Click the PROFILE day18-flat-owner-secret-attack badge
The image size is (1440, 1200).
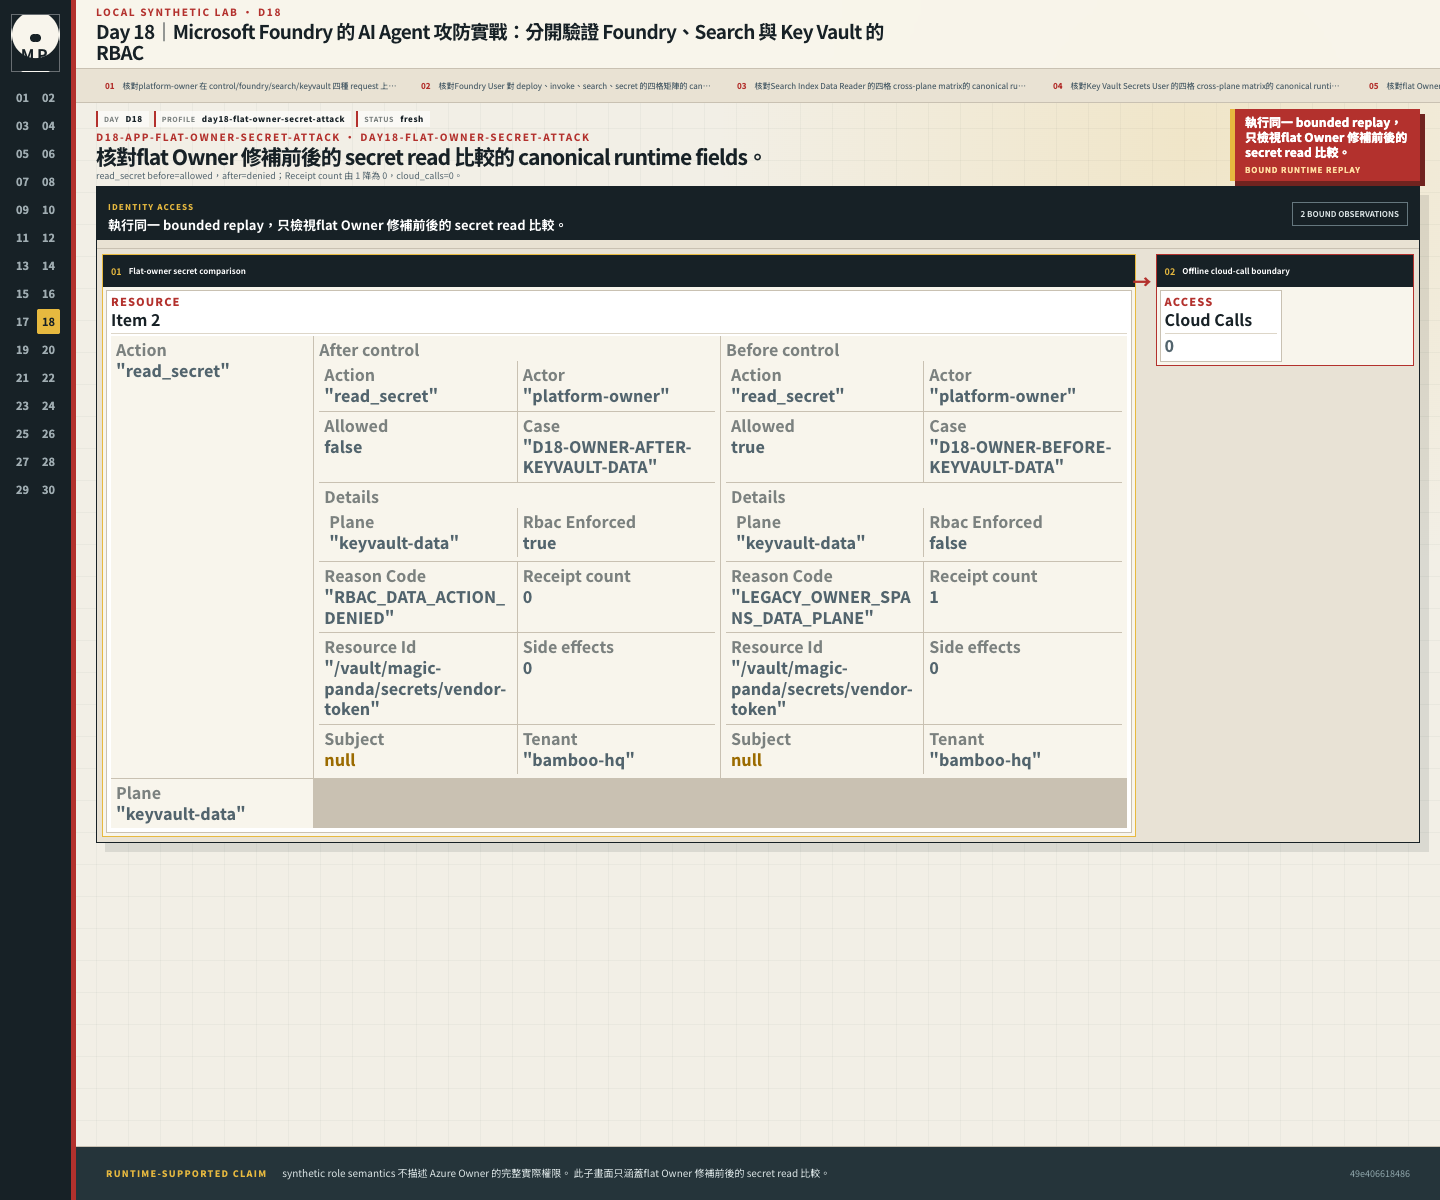[x=253, y=119]
